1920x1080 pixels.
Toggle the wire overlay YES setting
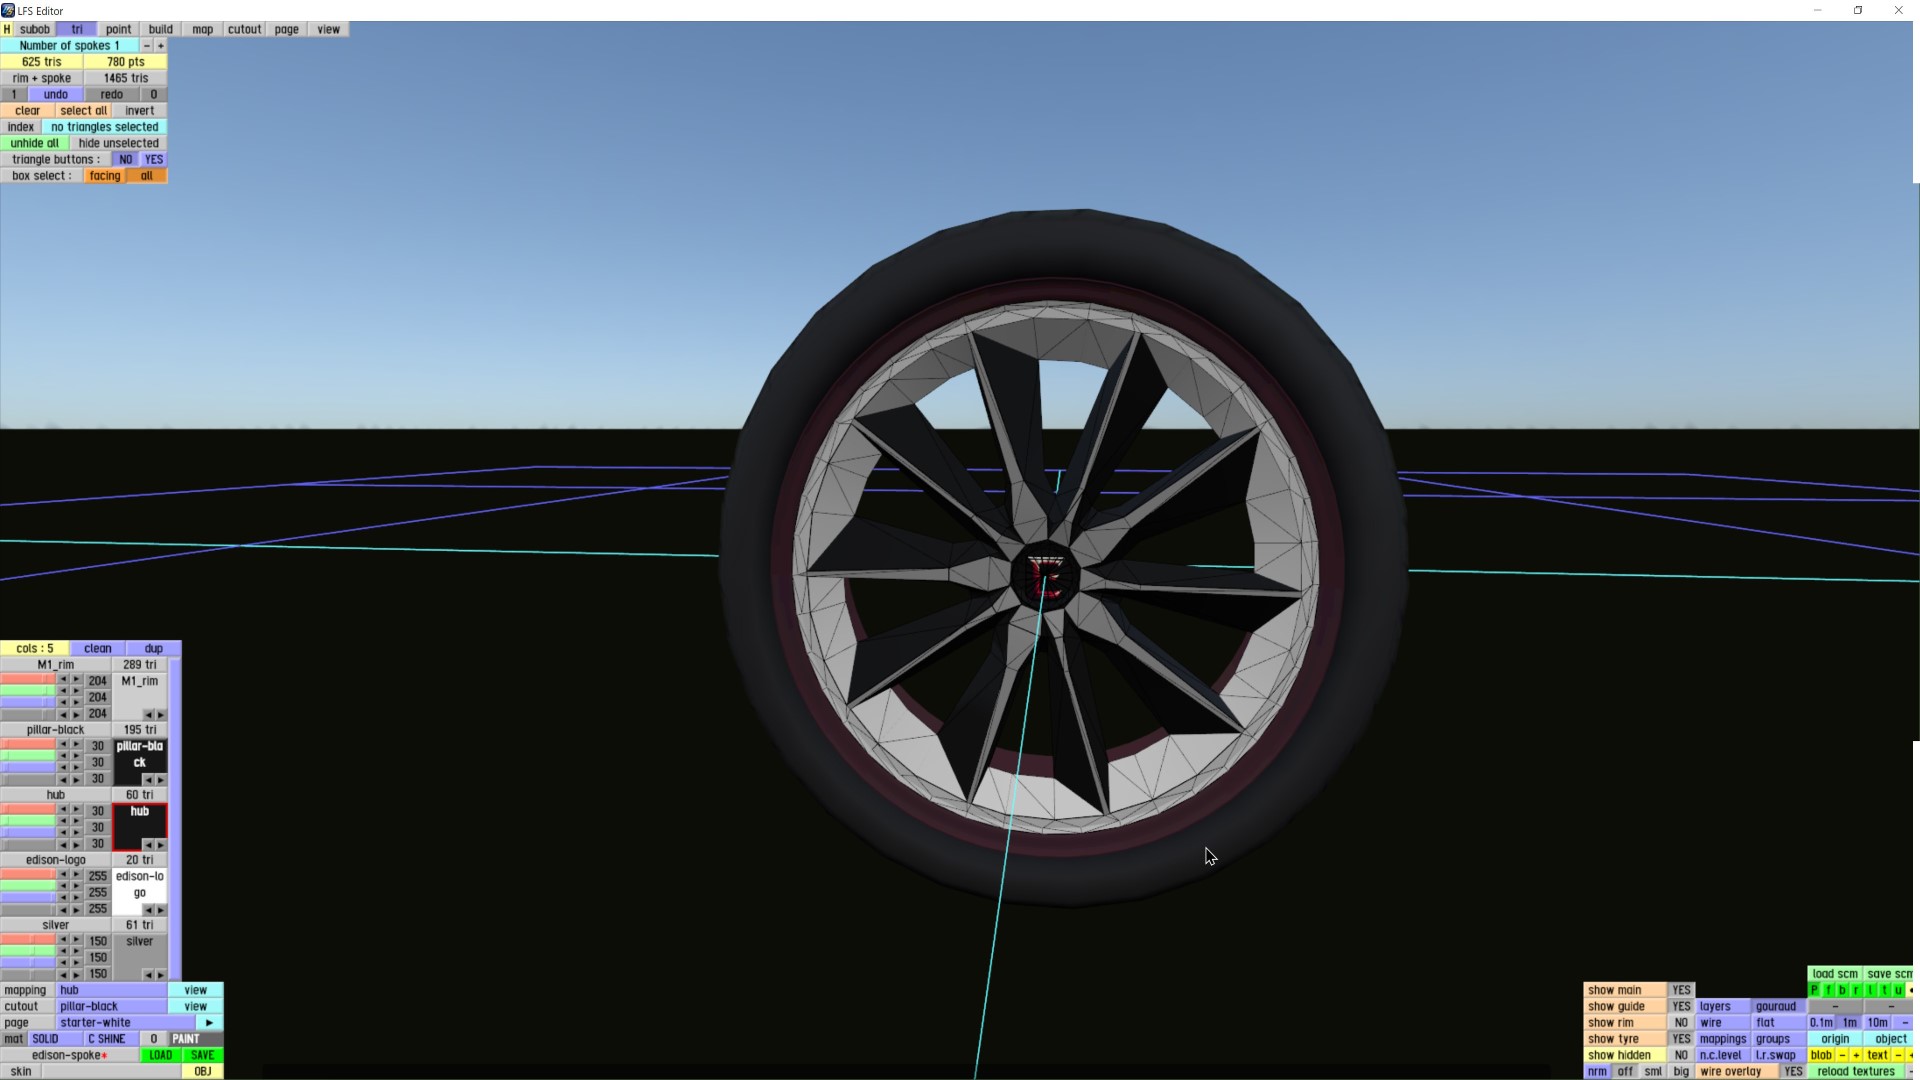click(x=1793, y=1072)
